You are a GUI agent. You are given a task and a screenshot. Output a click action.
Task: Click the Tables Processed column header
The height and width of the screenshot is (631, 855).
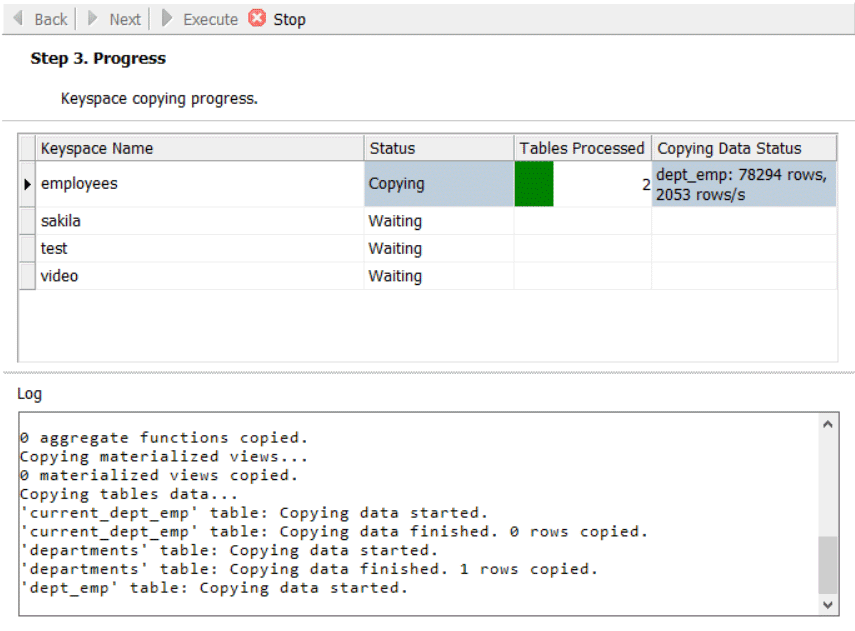tap(582, 148)
